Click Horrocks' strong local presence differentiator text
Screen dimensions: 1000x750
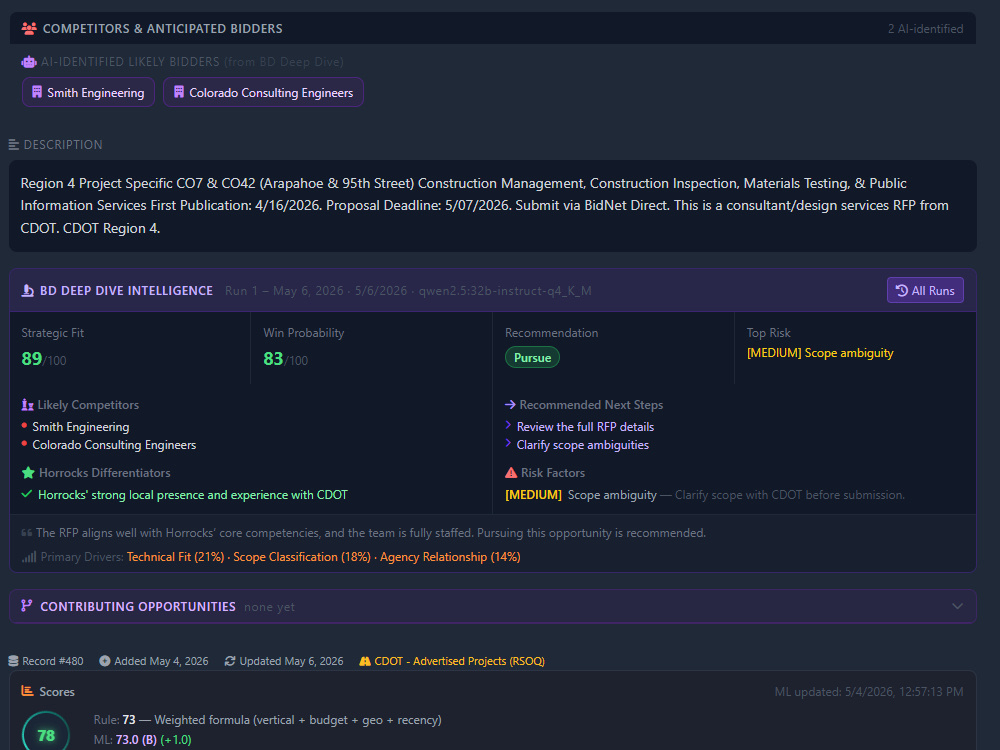[x=193, y=495]
